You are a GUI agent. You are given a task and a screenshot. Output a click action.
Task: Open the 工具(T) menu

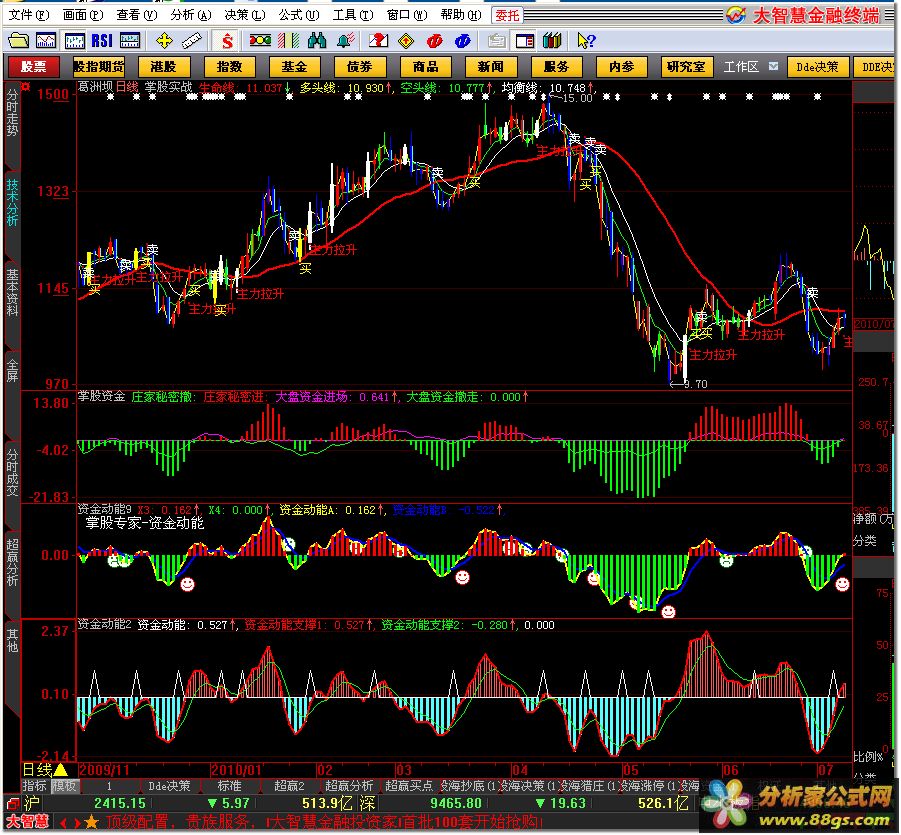pyautogui.click(x=353, y=15)
